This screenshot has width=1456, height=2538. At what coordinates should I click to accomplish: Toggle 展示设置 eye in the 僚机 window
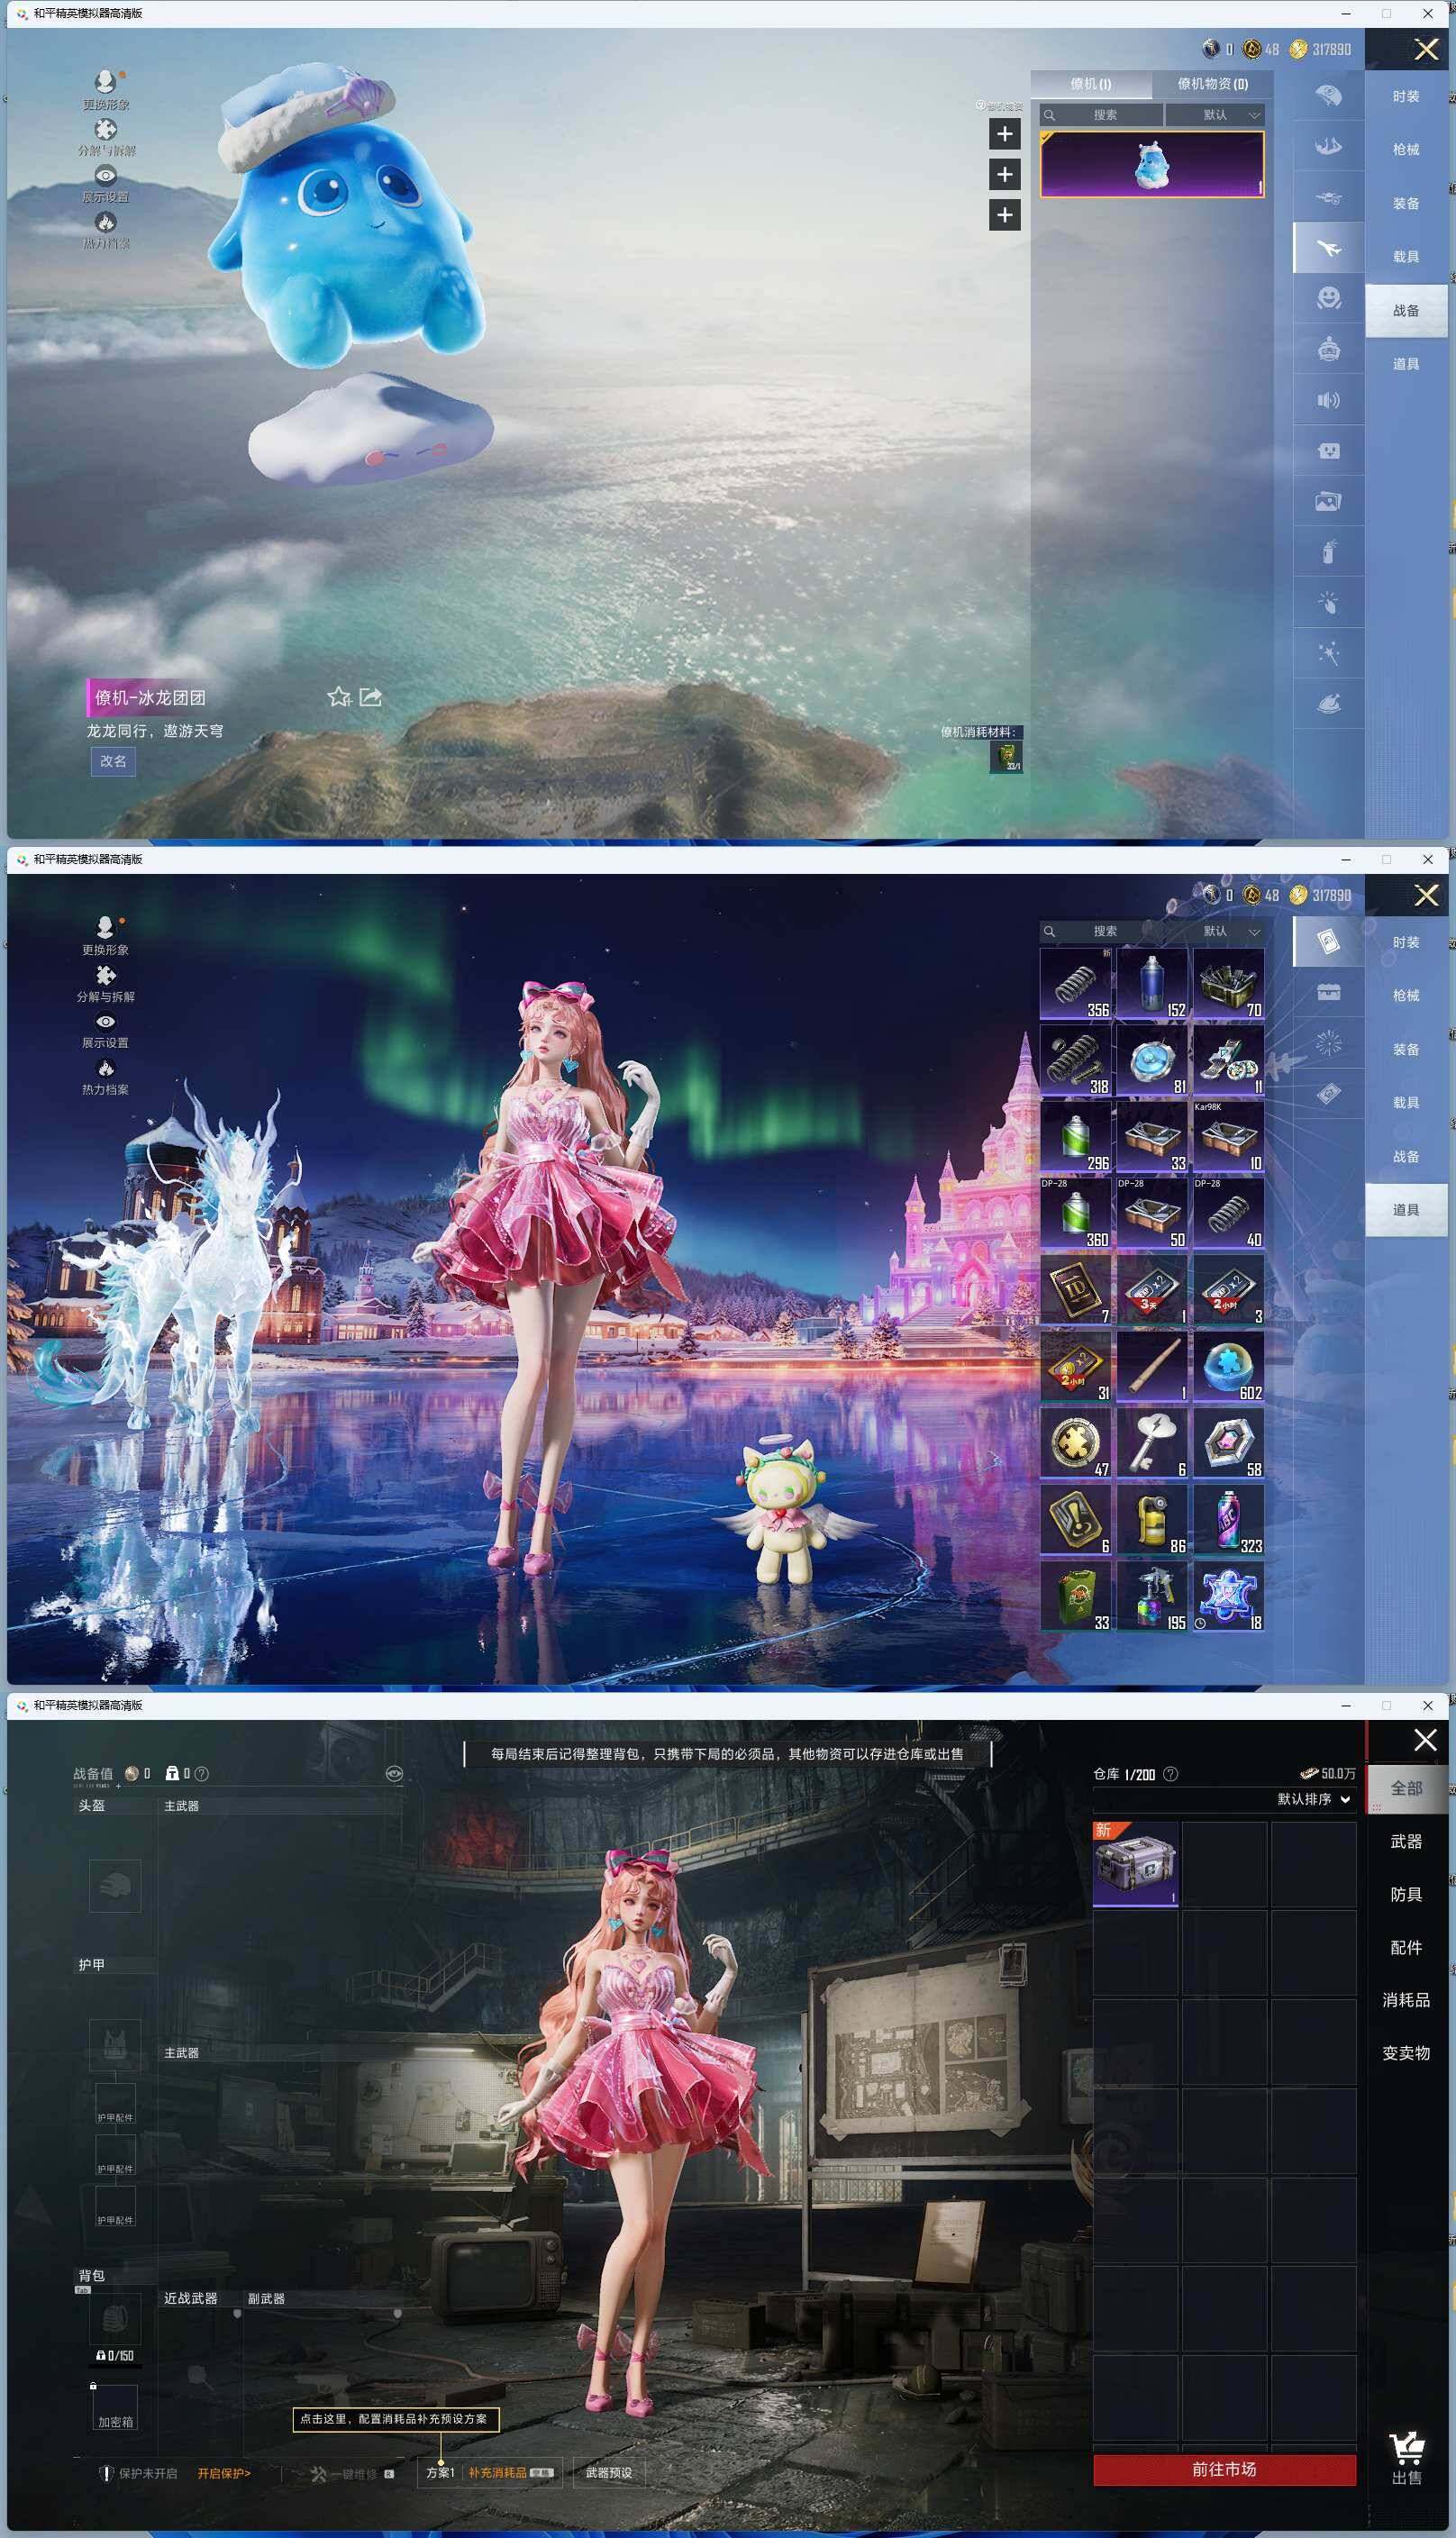[105, 175]
